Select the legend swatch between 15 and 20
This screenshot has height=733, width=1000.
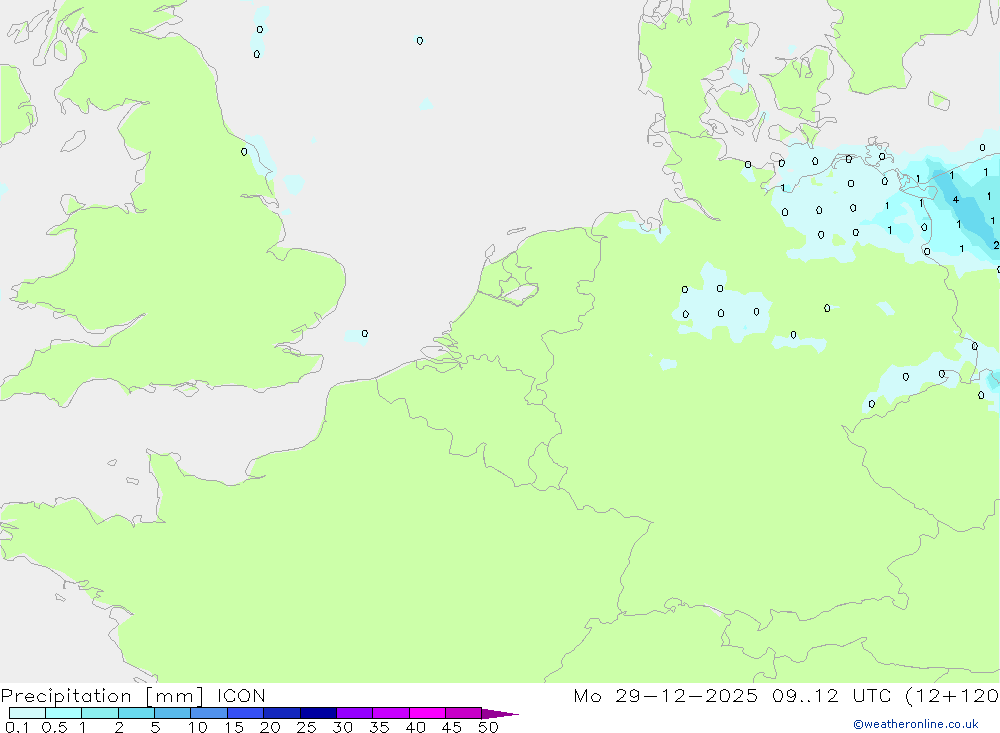click(245, 713)
